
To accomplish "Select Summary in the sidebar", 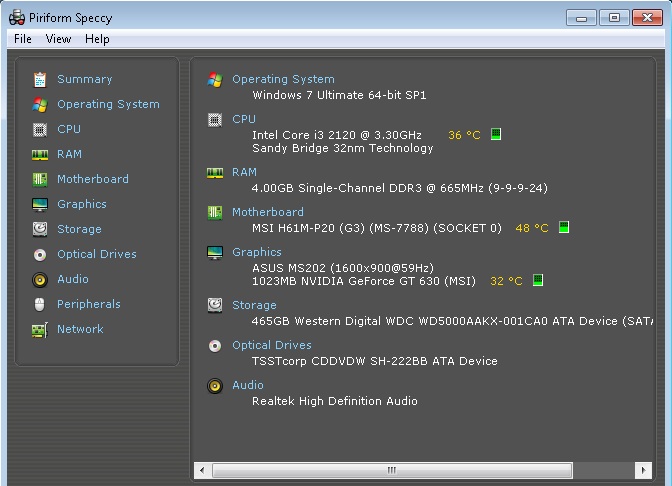I will pyautogui.click(x=85, y=79).
